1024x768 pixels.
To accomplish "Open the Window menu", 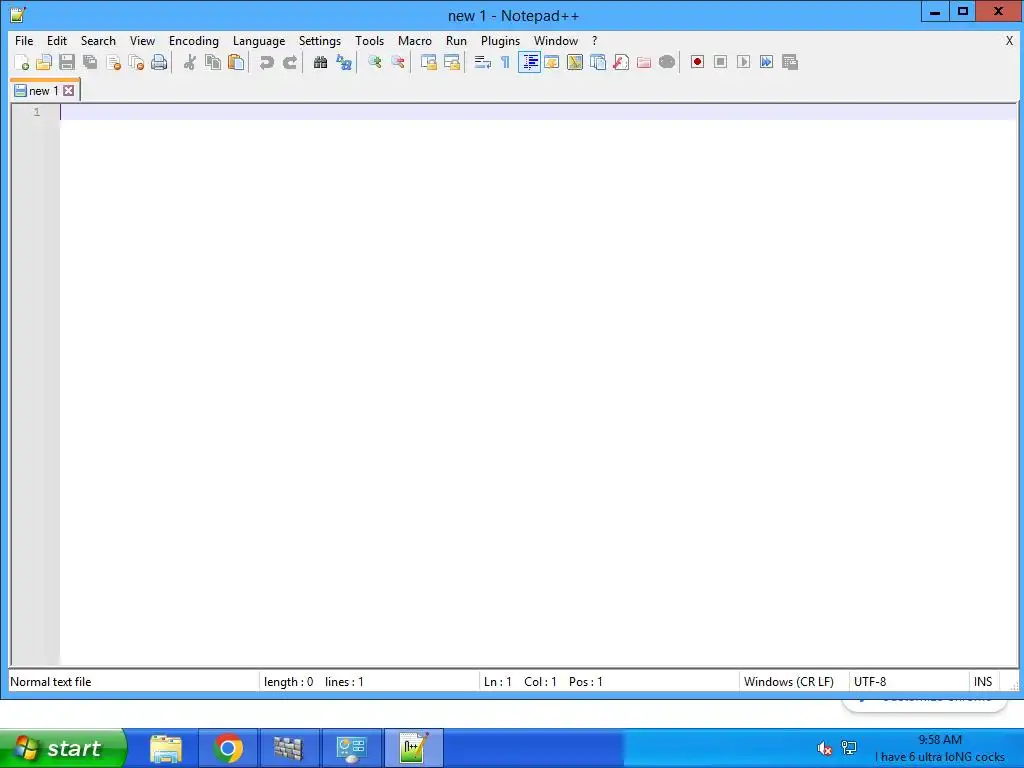I will pos(556,40).
